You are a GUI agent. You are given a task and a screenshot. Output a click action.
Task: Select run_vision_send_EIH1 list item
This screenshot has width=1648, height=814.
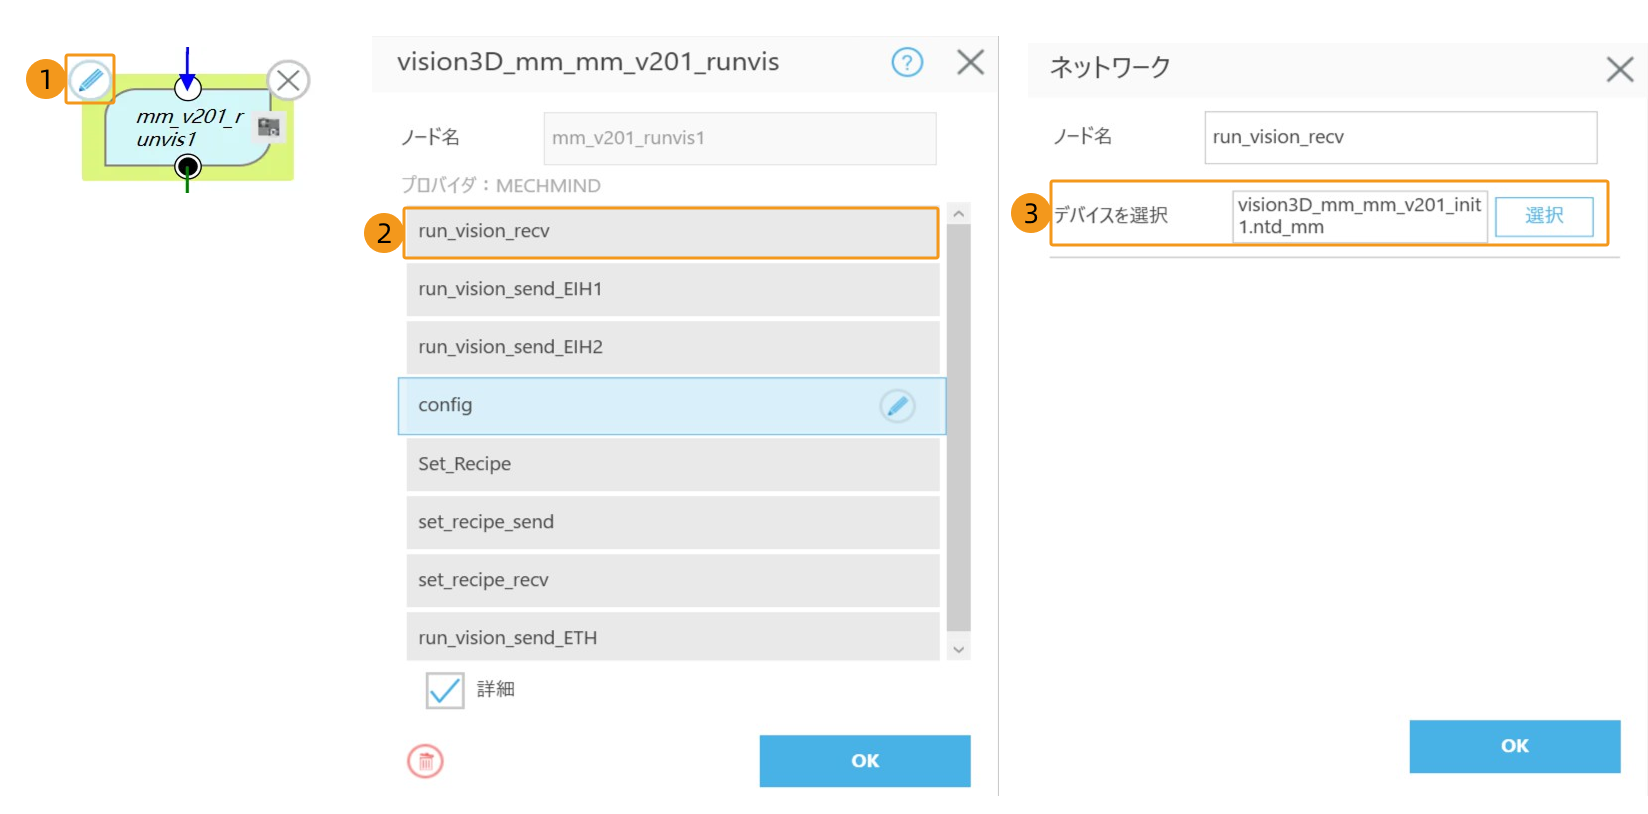pos(670,290)
